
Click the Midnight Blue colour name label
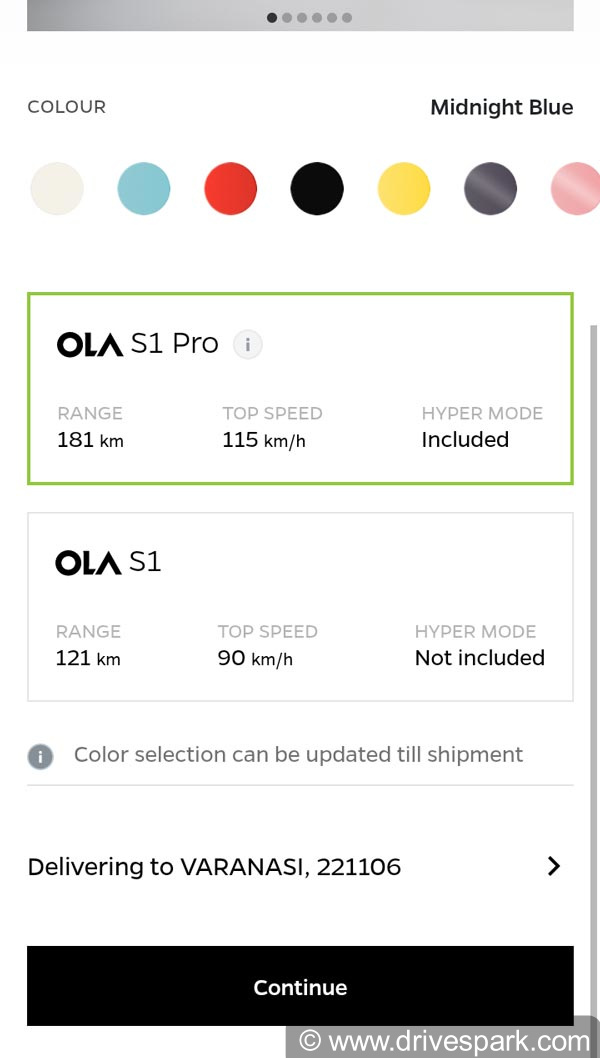501,107
